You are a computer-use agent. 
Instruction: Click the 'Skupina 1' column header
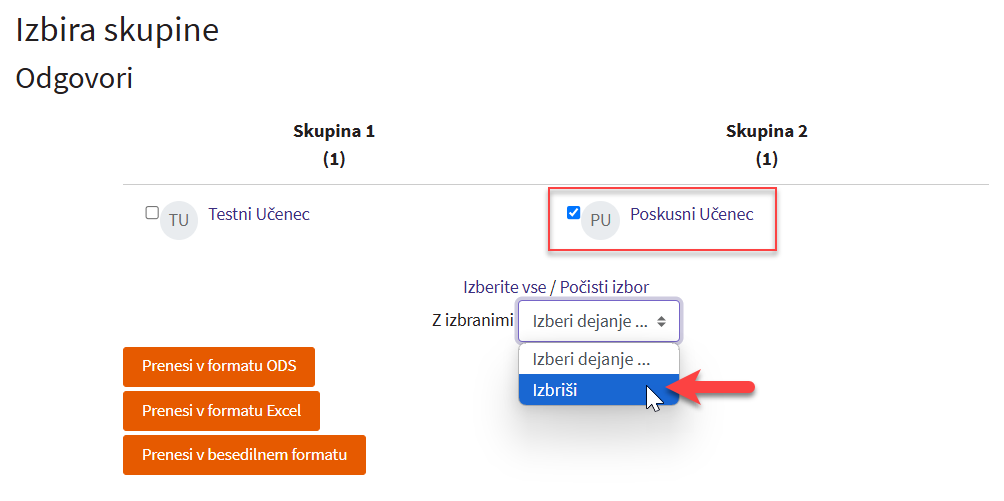[x=334, y=131]
